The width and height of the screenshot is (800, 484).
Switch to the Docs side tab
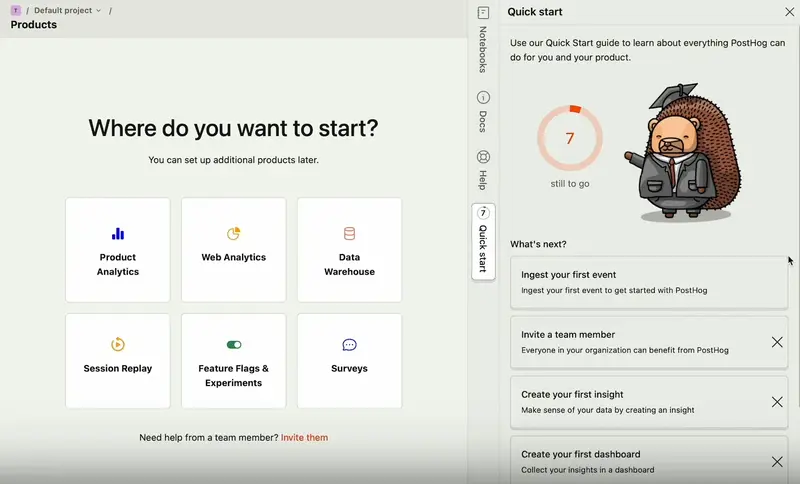pos(483,112)
